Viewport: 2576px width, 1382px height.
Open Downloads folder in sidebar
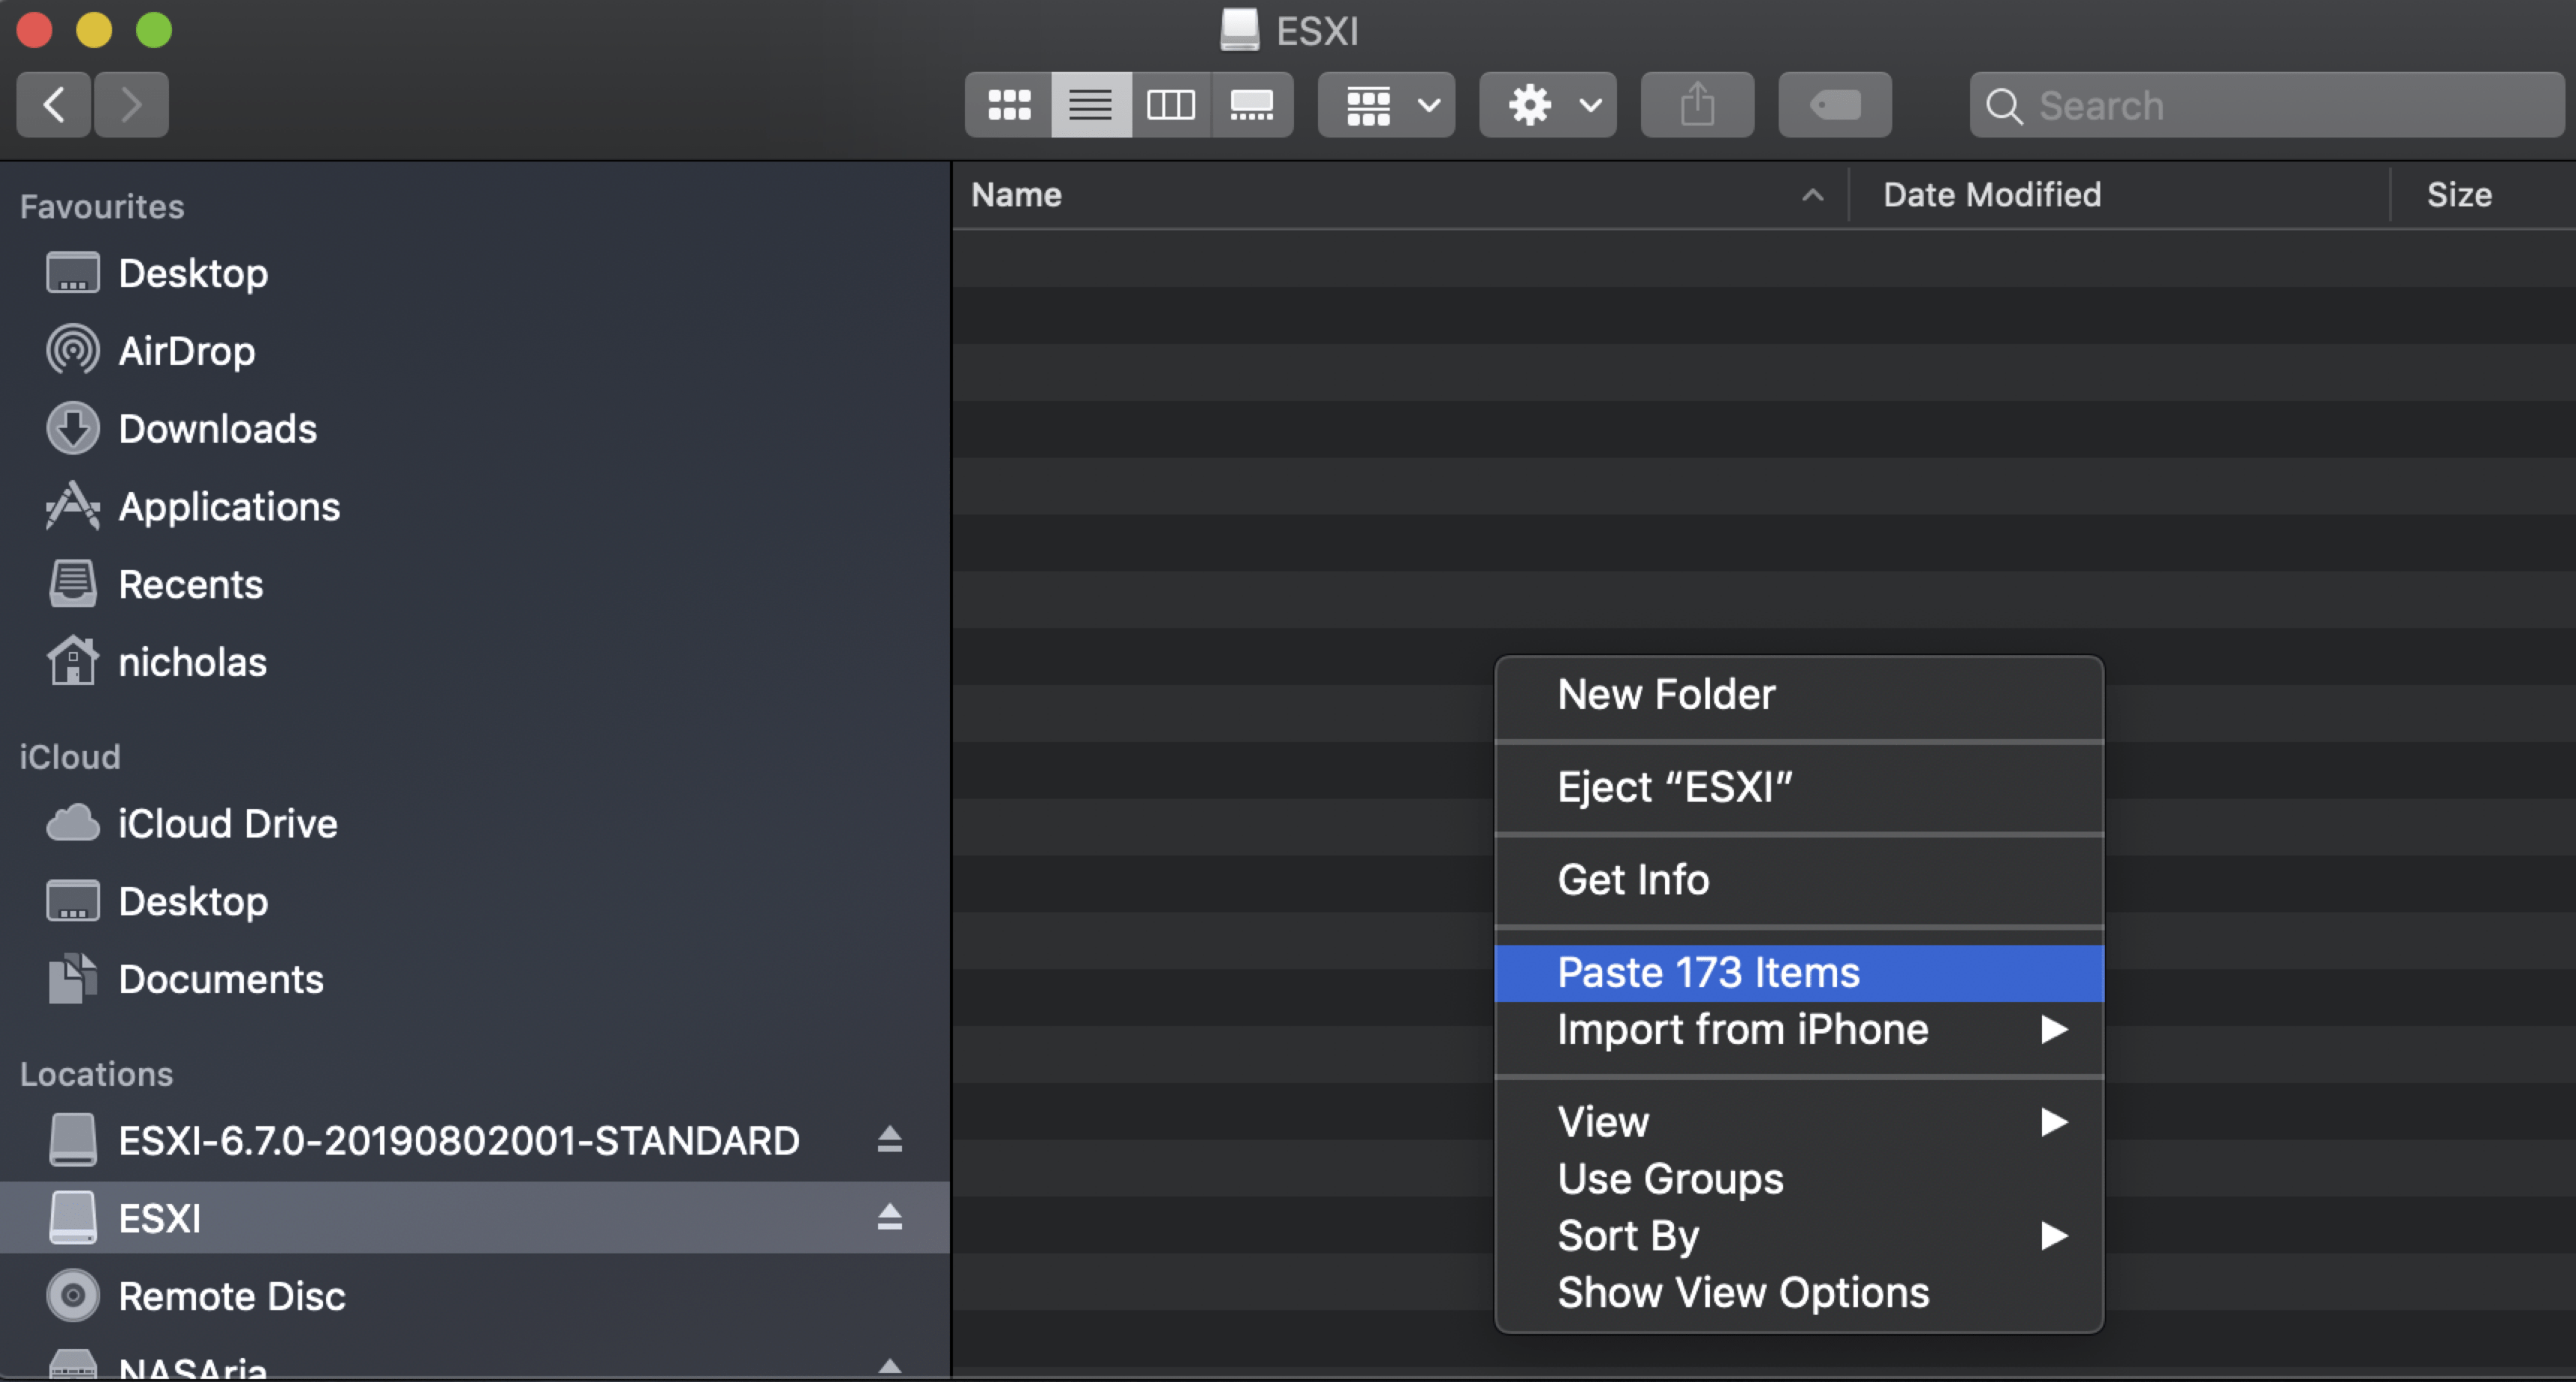coord(217,429)
